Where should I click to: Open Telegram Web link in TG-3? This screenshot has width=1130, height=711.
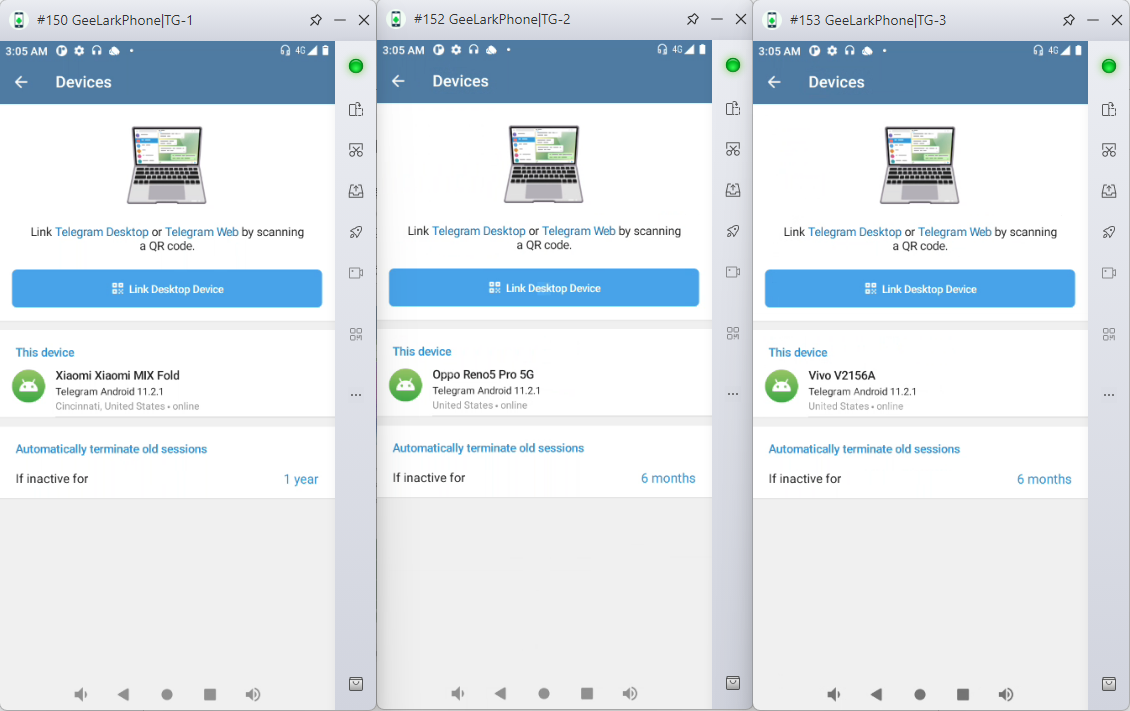(955, 232)
